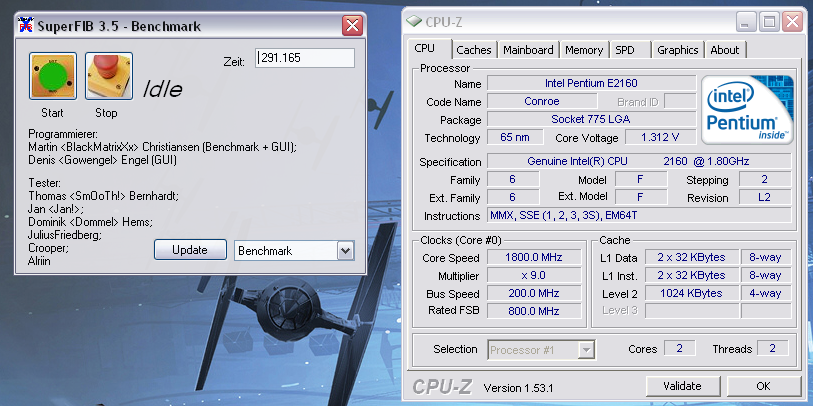This screenshot has height=406, width=813.
Task: Click the CPU-Z title bar logo icon
Action: 414,22
